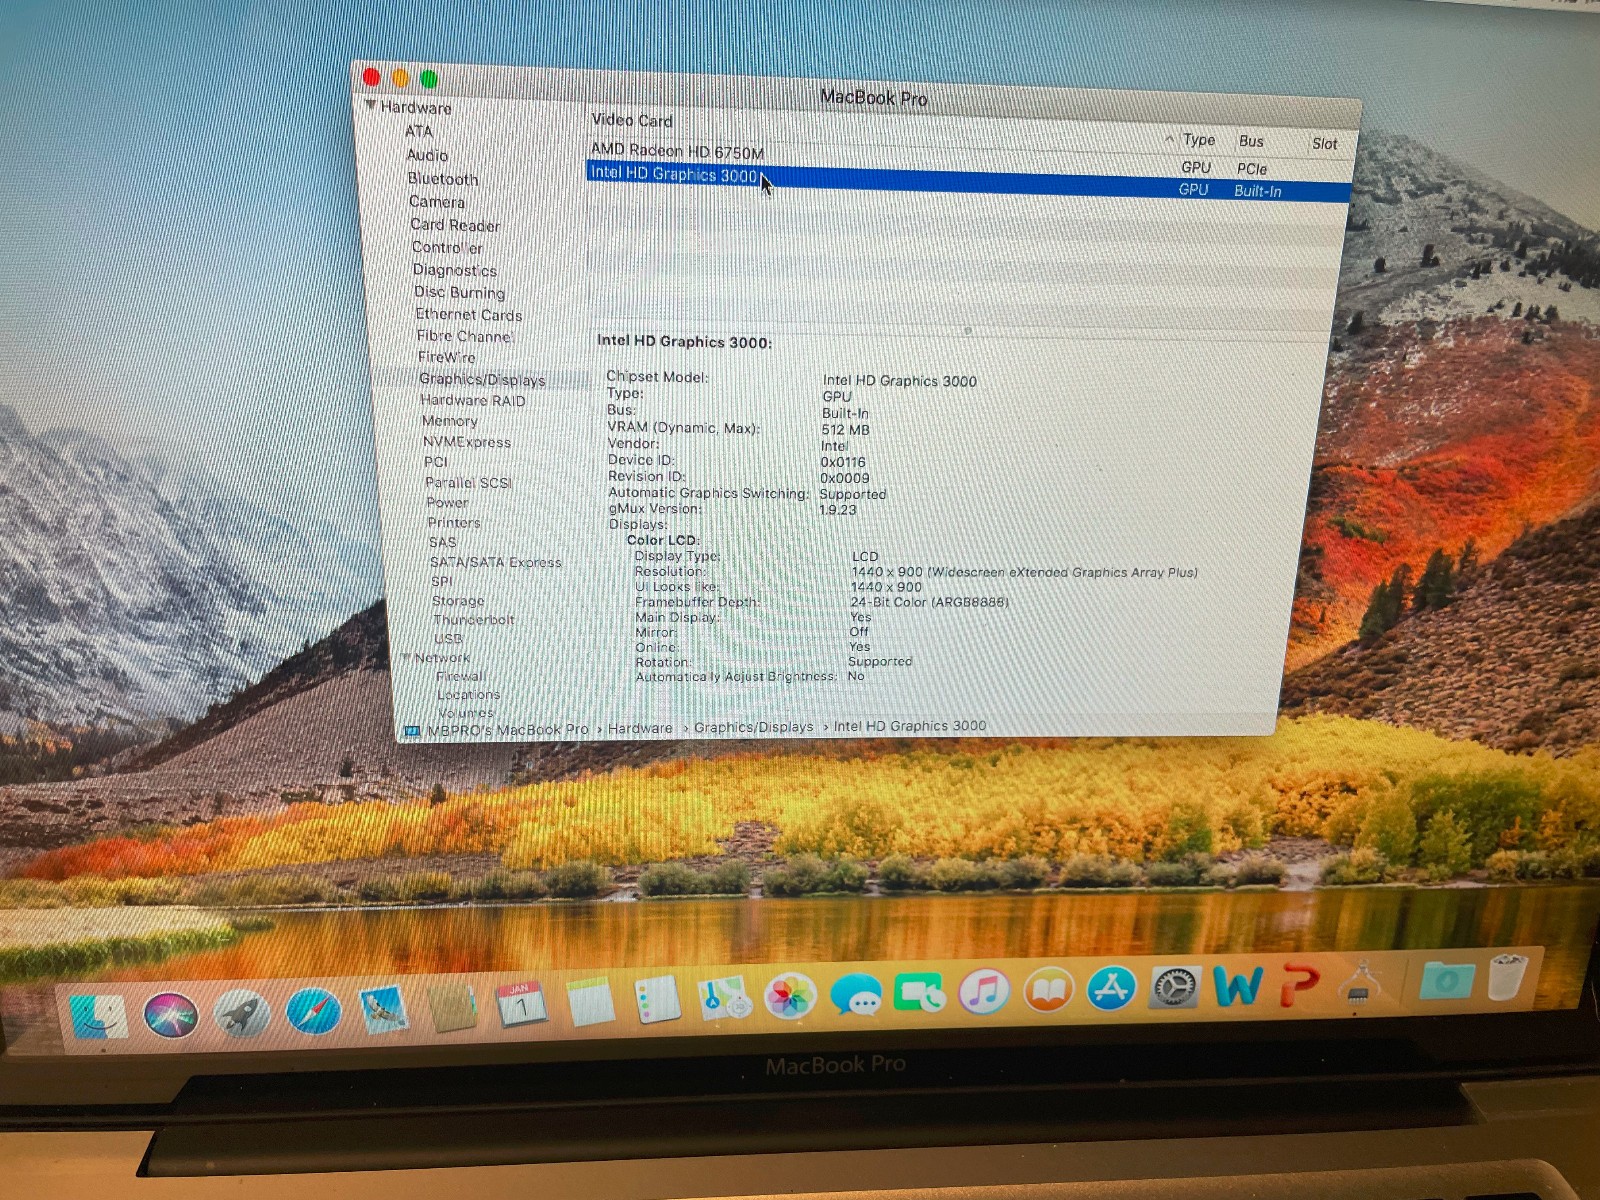Select Storage in the sidebar
Viewport: 1600px width, 1200px height.
458,601
